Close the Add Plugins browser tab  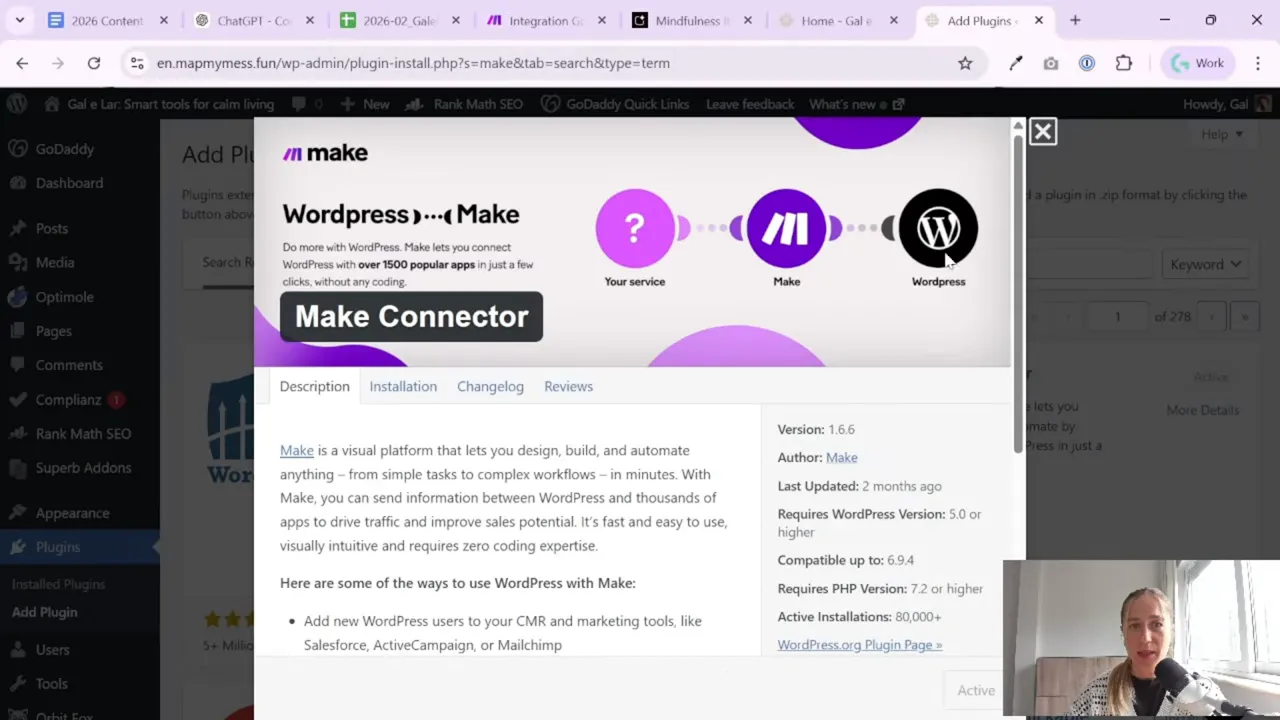click(1039, 20)
